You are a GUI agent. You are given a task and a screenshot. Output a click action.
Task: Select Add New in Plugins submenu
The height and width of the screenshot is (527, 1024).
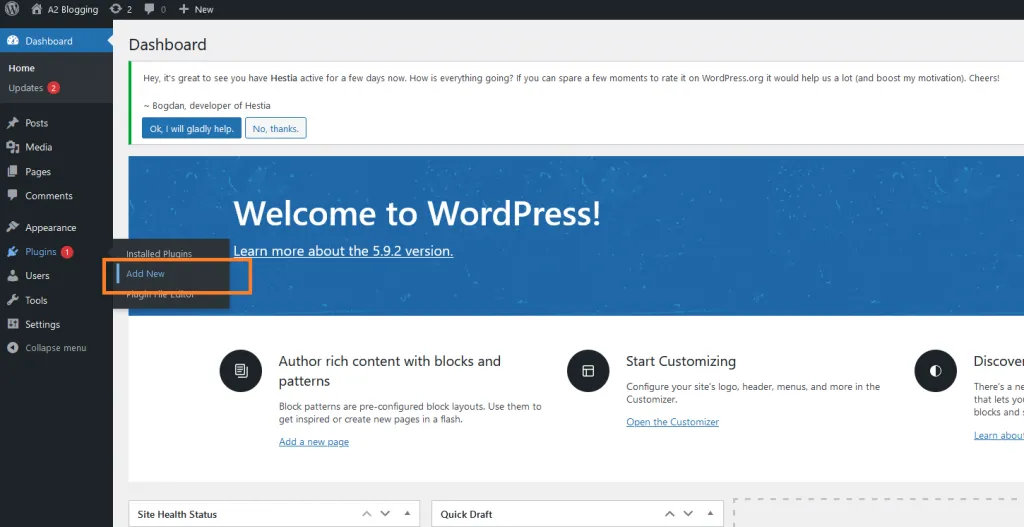click(x=145, y=274)
